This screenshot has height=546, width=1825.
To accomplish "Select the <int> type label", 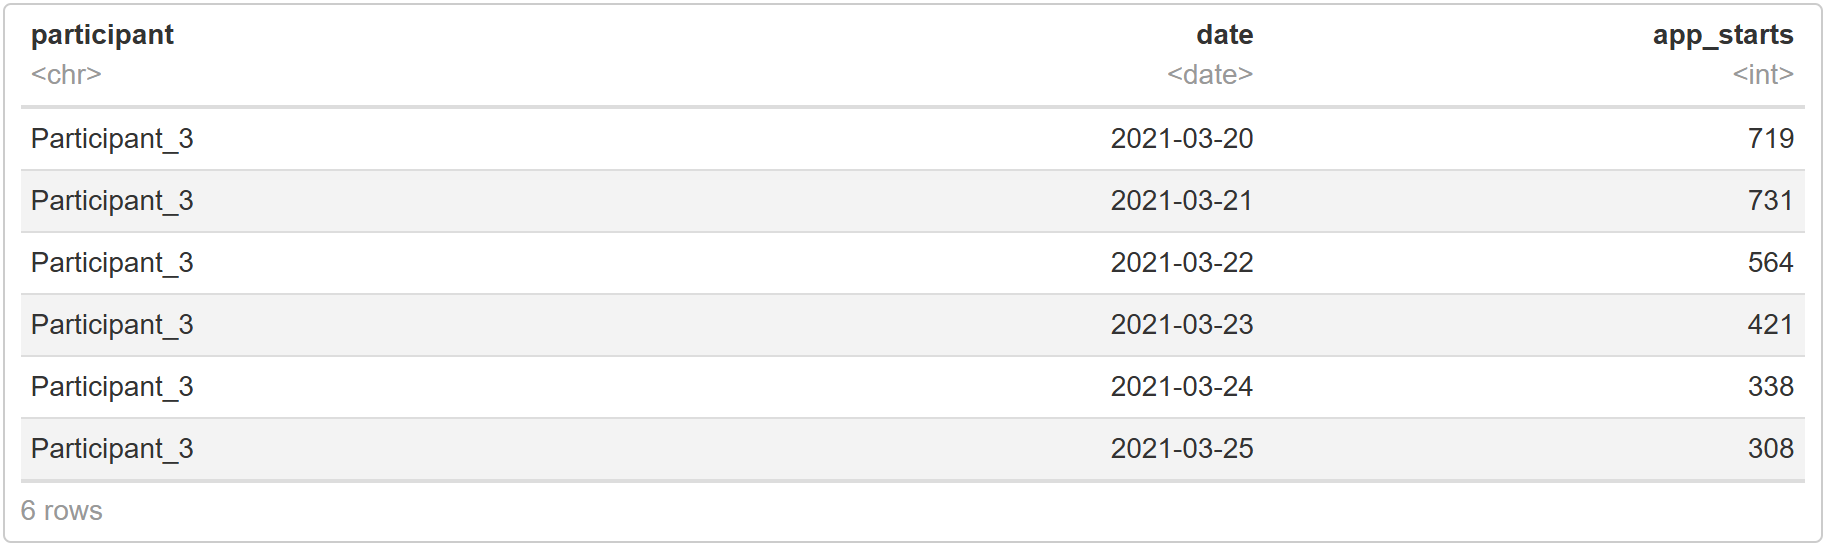I will point(1763,75).
